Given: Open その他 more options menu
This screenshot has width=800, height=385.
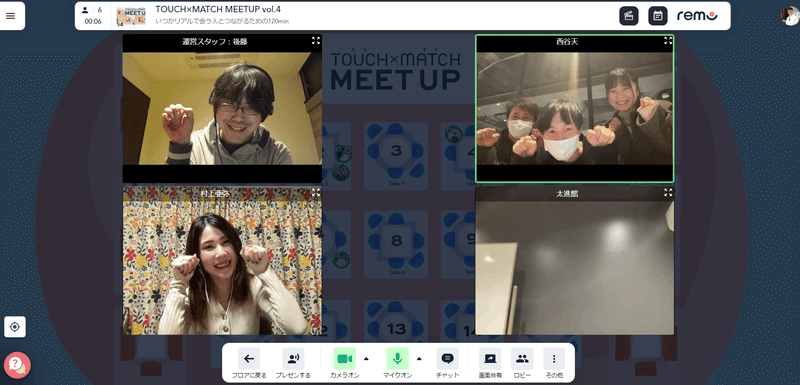Looking at the screenshot, I should tap(554, 359).
